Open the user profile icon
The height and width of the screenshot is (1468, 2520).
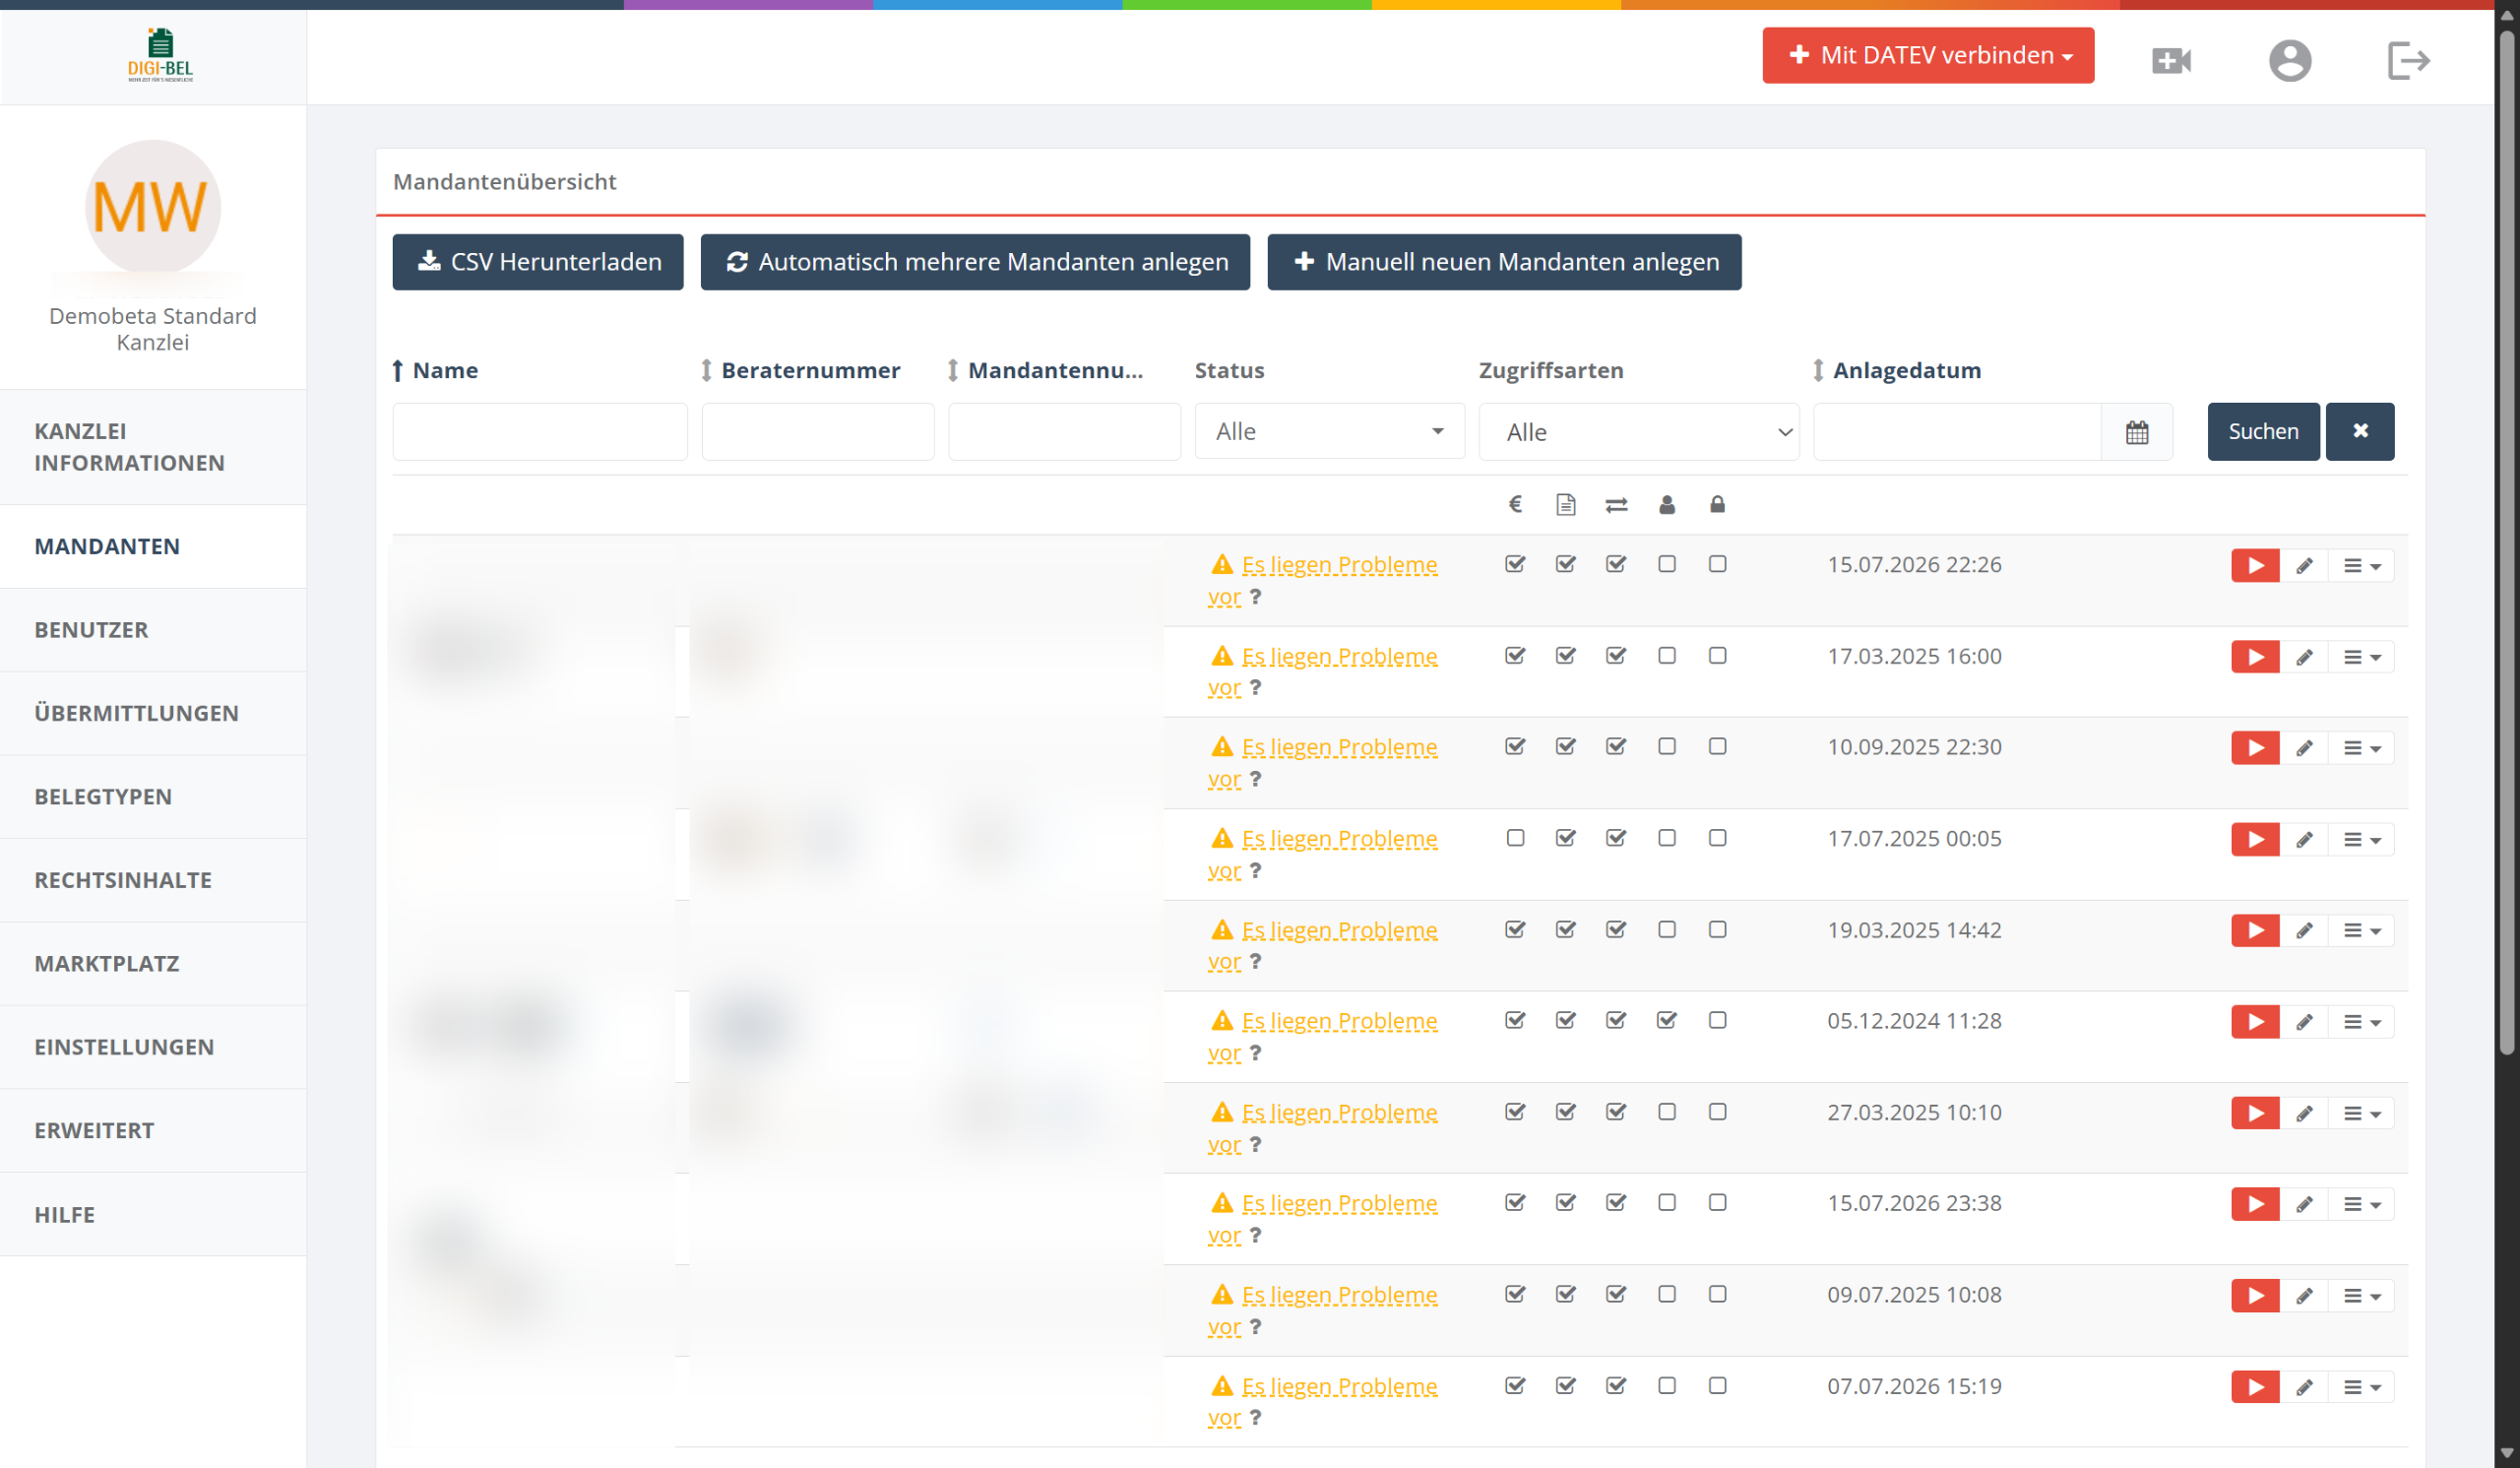[x=2289, y=60]
